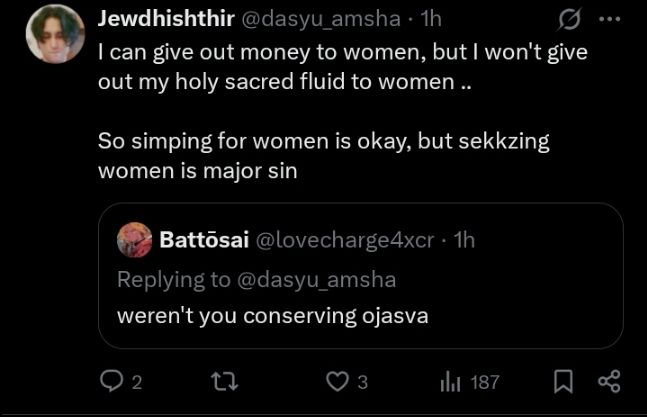The width and height of the screenshot is (647, 417).
Task: Click the reply speech bubble icon
Action: 110,381
